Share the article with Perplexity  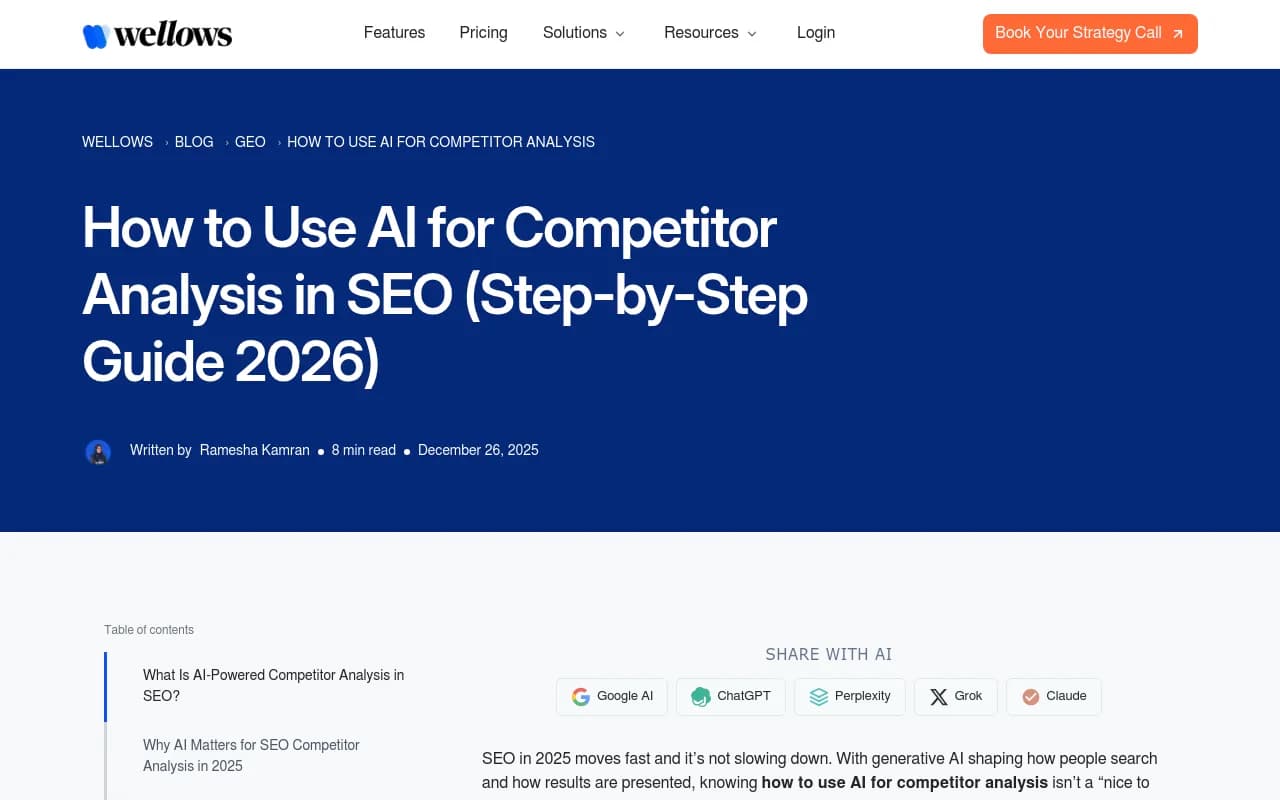point(849,696)
